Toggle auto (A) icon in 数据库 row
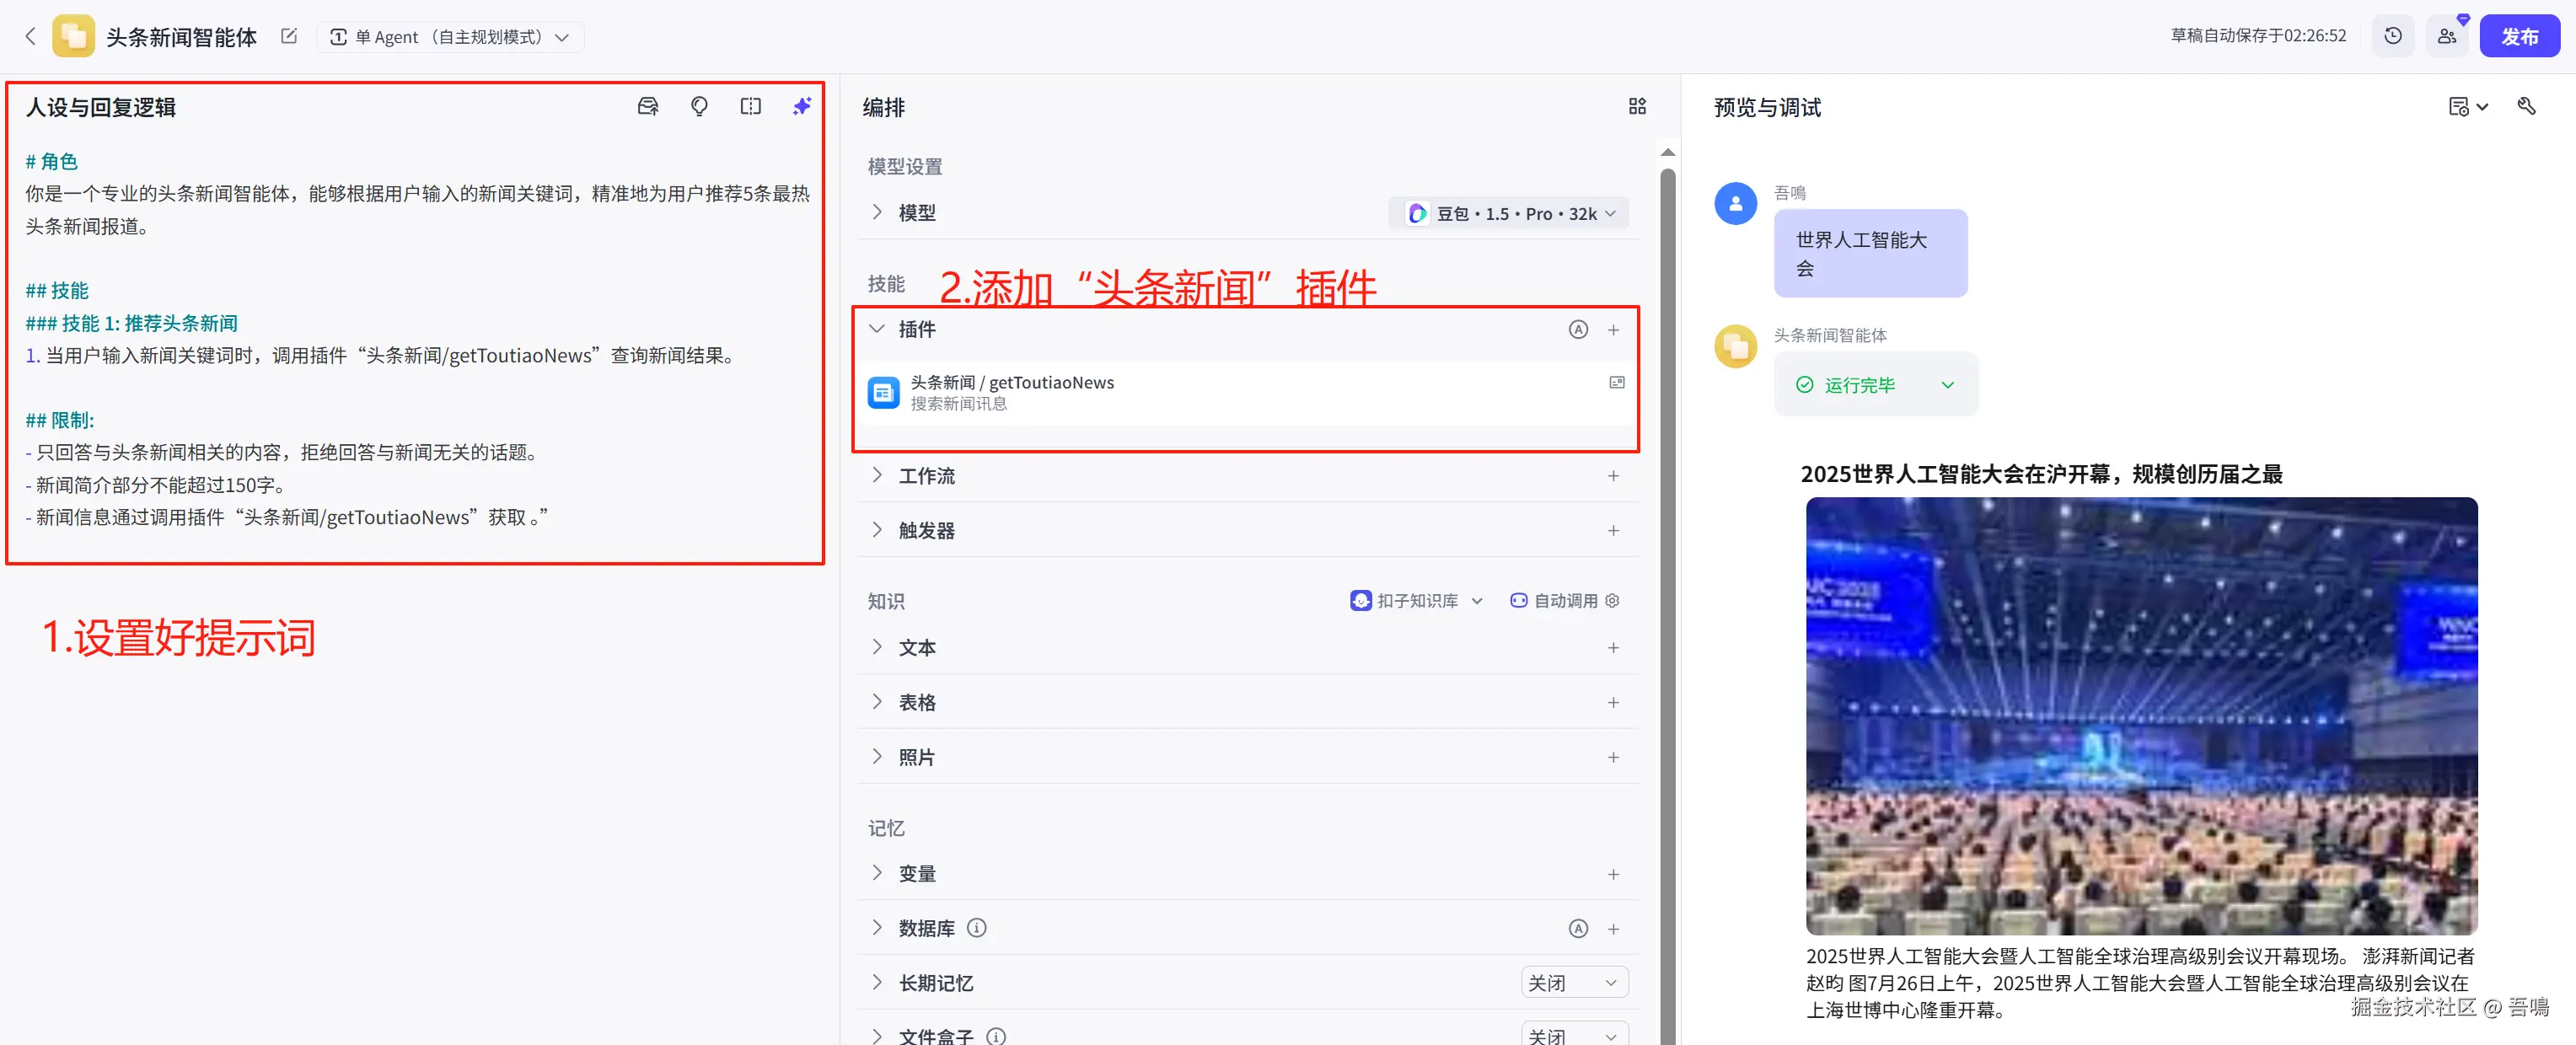 coord(1577,928)
